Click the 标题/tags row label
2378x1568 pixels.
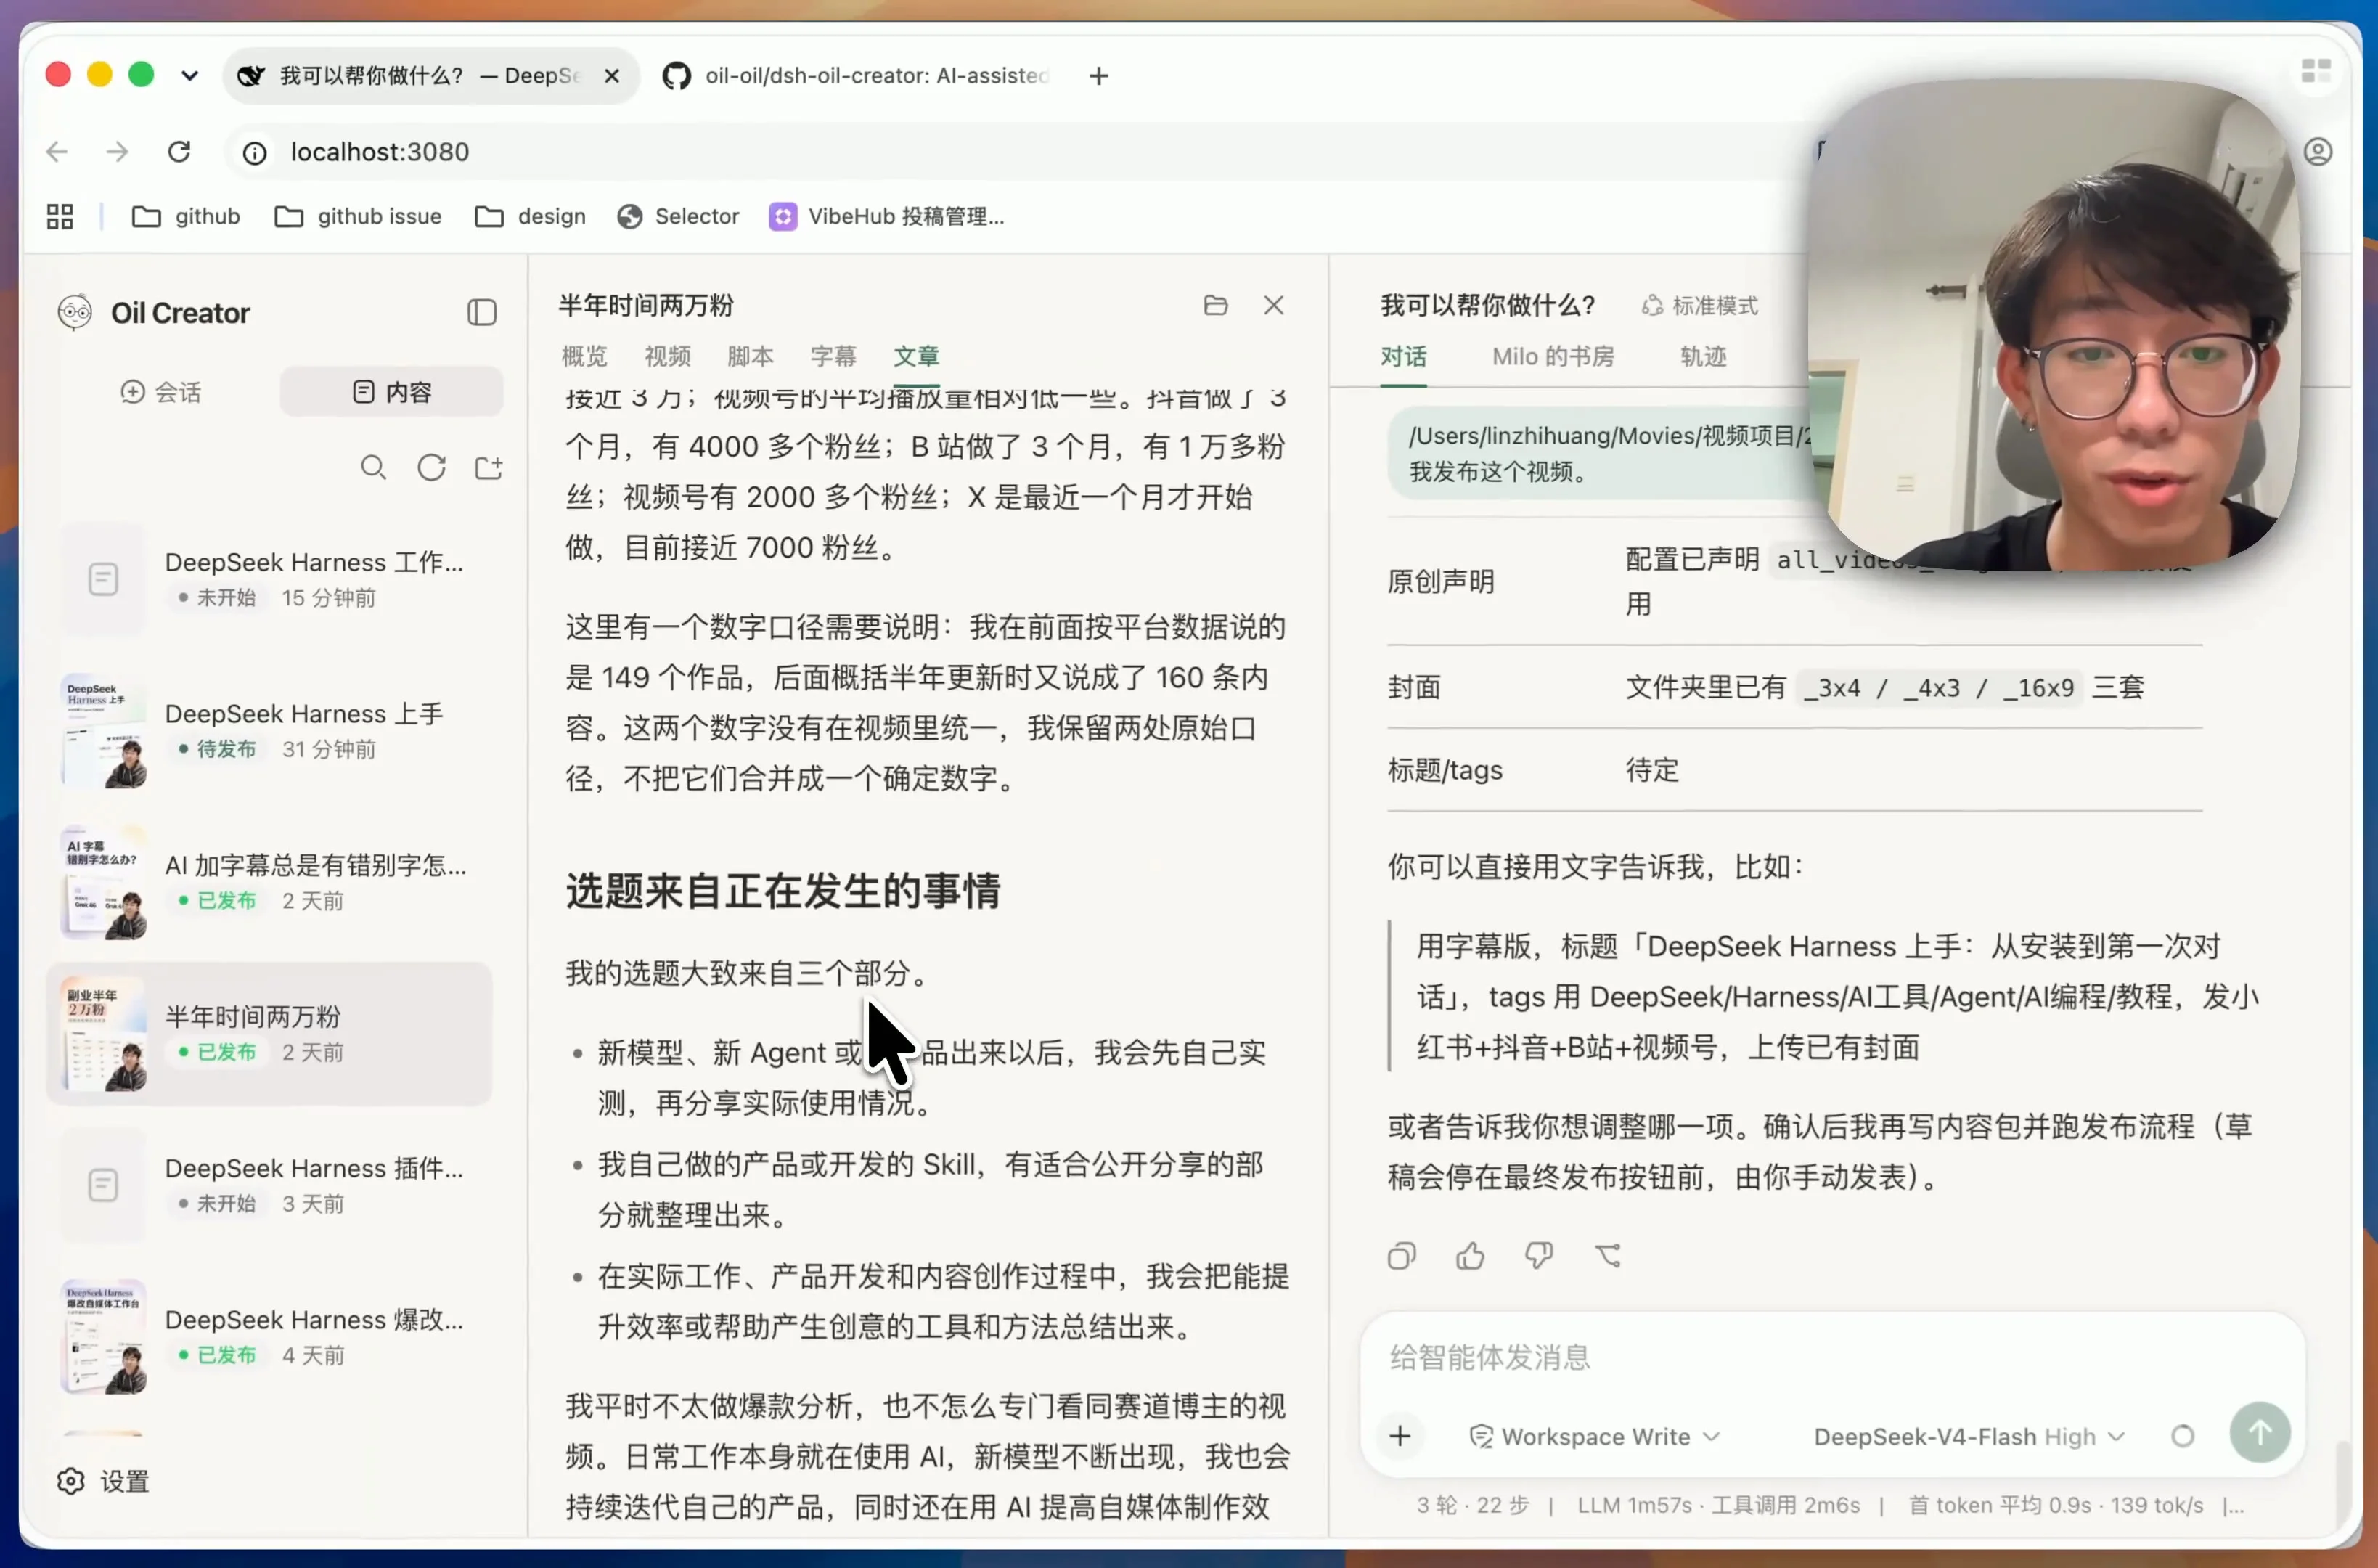click(x=1445, y=770)
